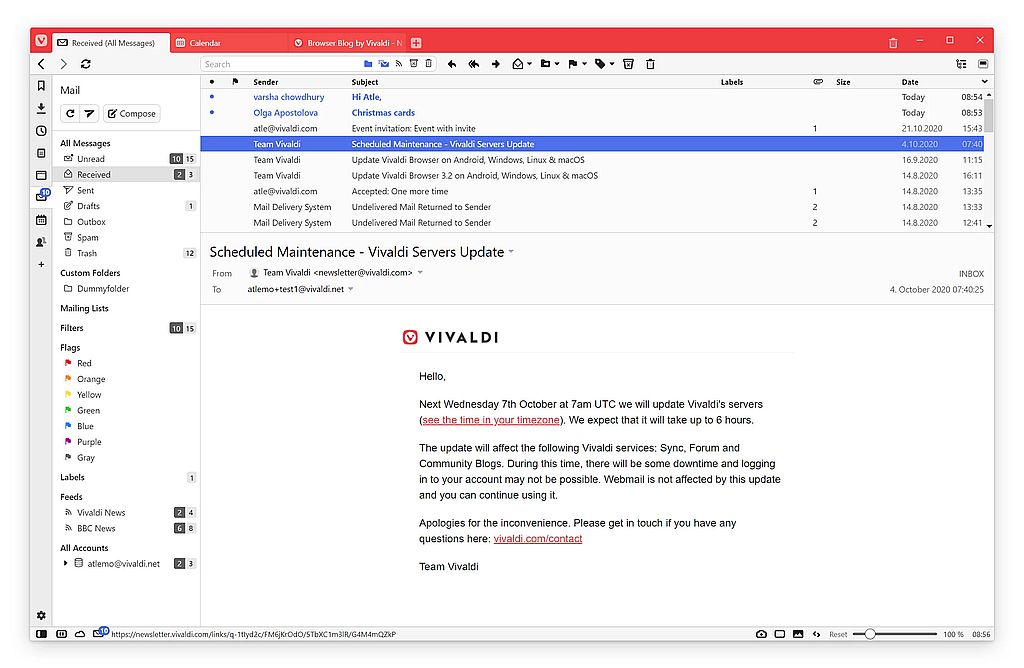This screenshot has height=668, width=1024.
Task: Toggle show spam filter in search
Action: pos(414,64)
